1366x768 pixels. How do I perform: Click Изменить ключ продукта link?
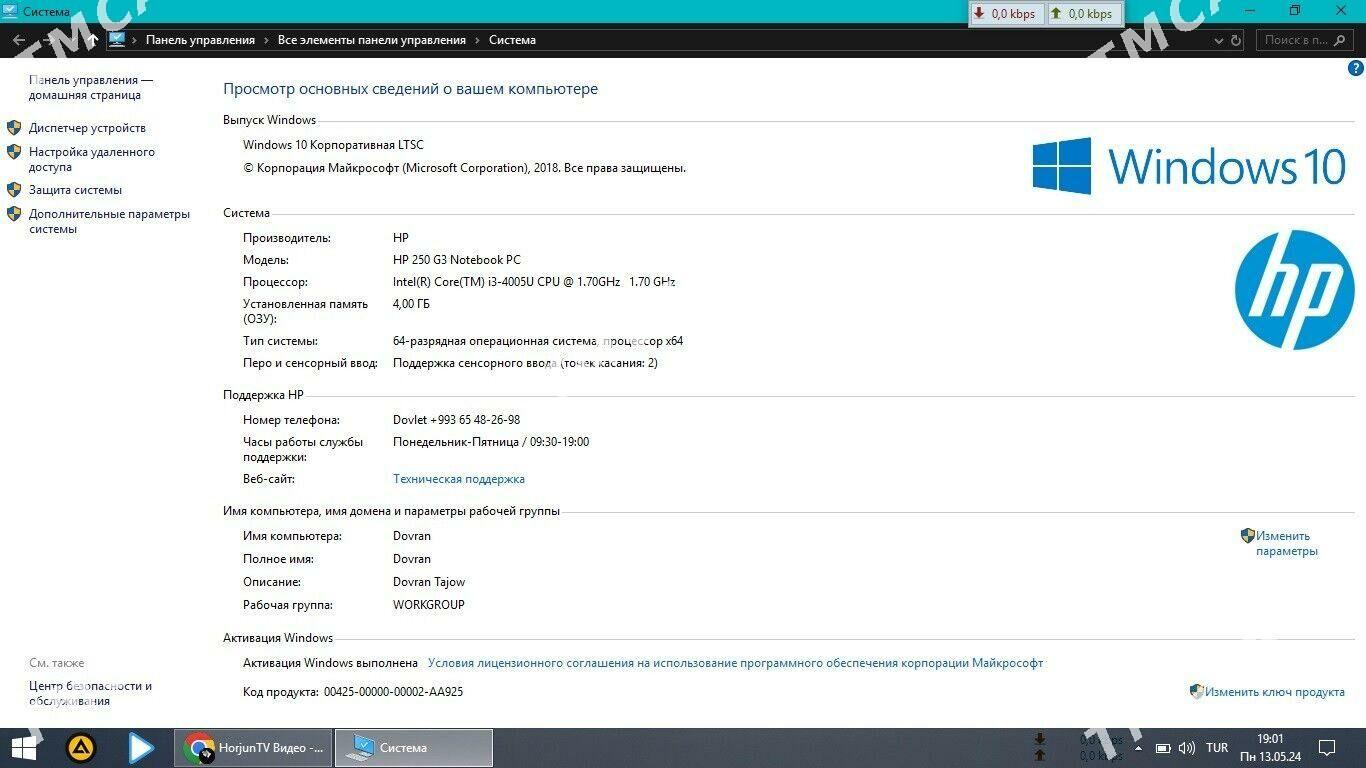point(1274,692)
